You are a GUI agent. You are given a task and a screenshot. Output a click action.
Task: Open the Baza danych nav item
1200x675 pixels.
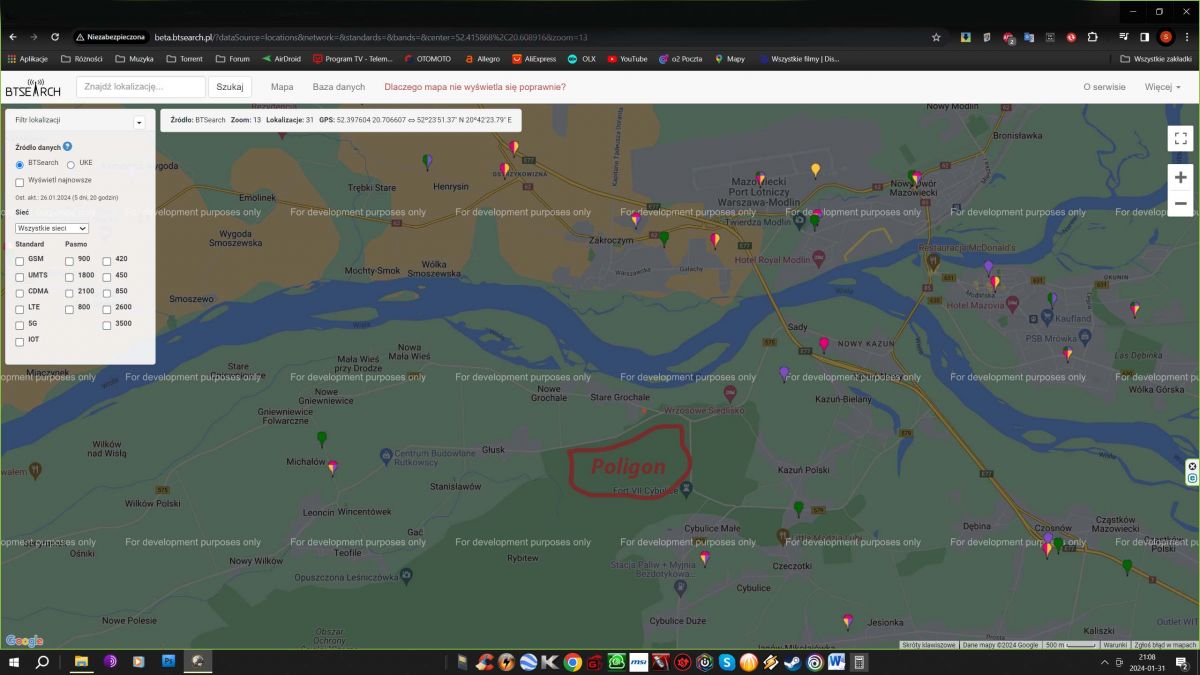[x=339, y=87]
